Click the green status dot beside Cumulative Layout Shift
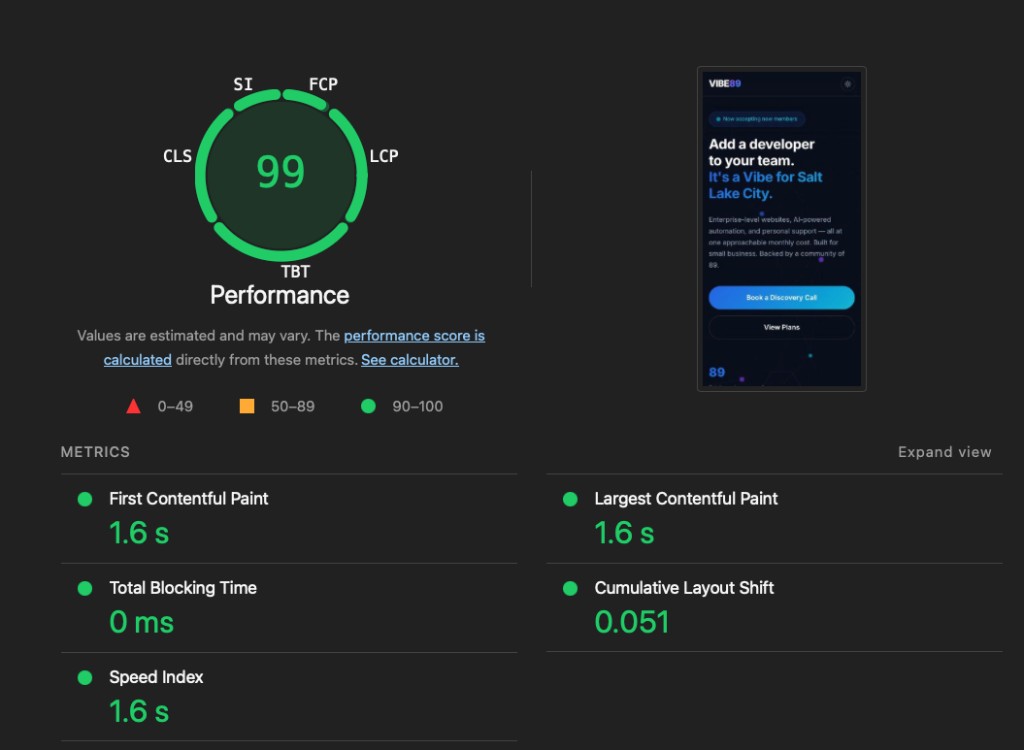Image resolution: width=1024 pixels, height=750 pixels. click(x=570, y=588)
